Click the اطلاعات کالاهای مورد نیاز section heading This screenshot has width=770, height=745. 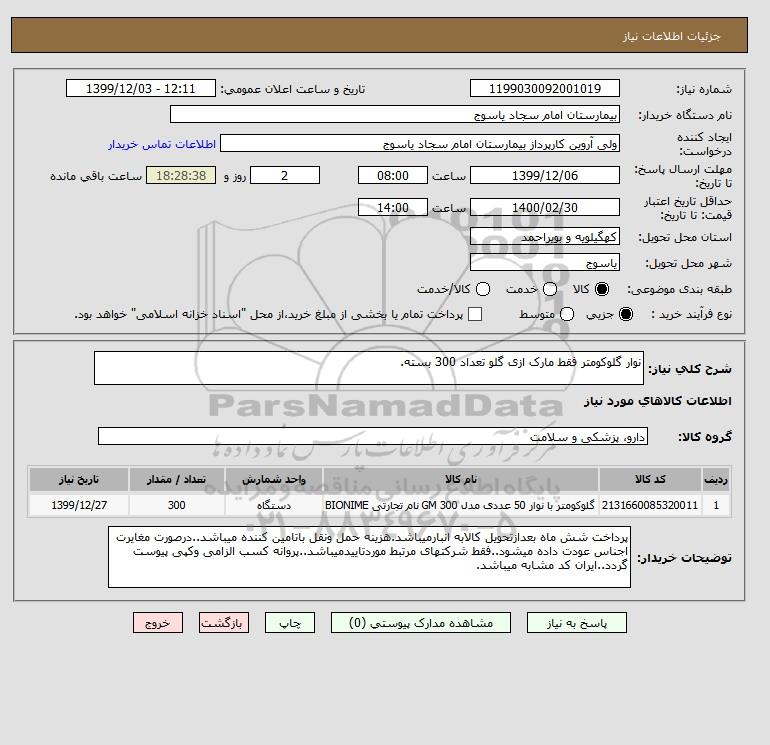(658, 401)
